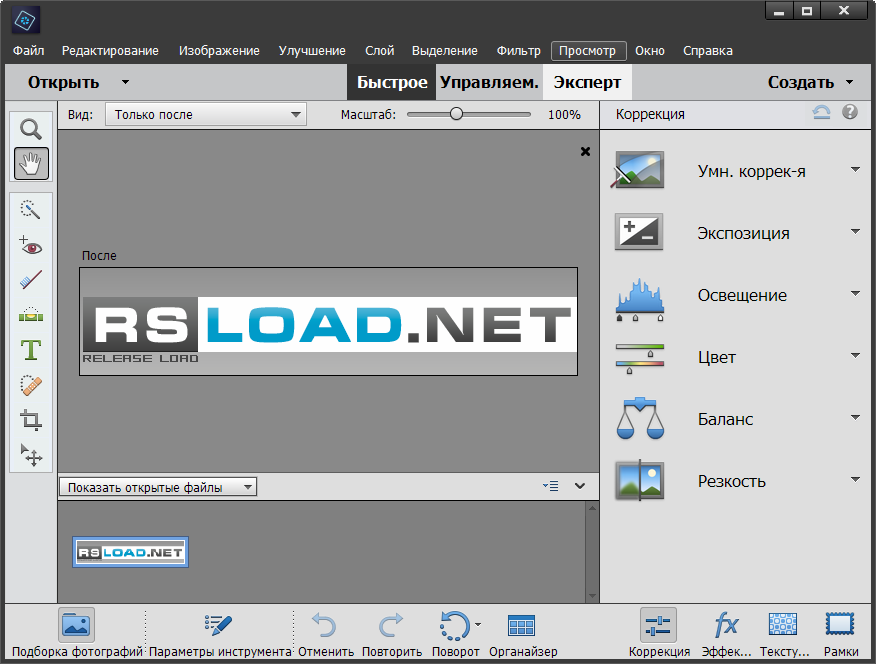Switch to the Управляем. mode tab
The image size is (876, 664).
489,82
